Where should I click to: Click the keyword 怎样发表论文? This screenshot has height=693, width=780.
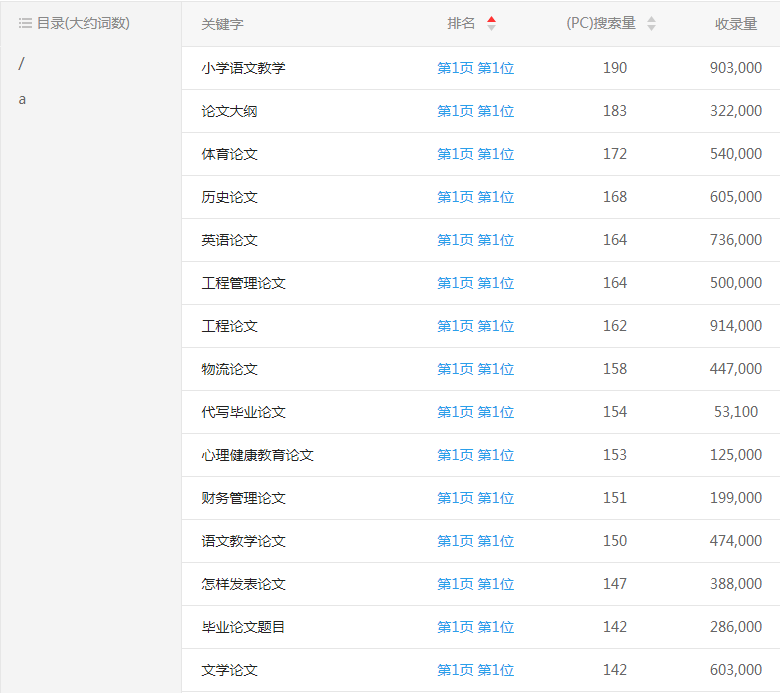point(243,584)
